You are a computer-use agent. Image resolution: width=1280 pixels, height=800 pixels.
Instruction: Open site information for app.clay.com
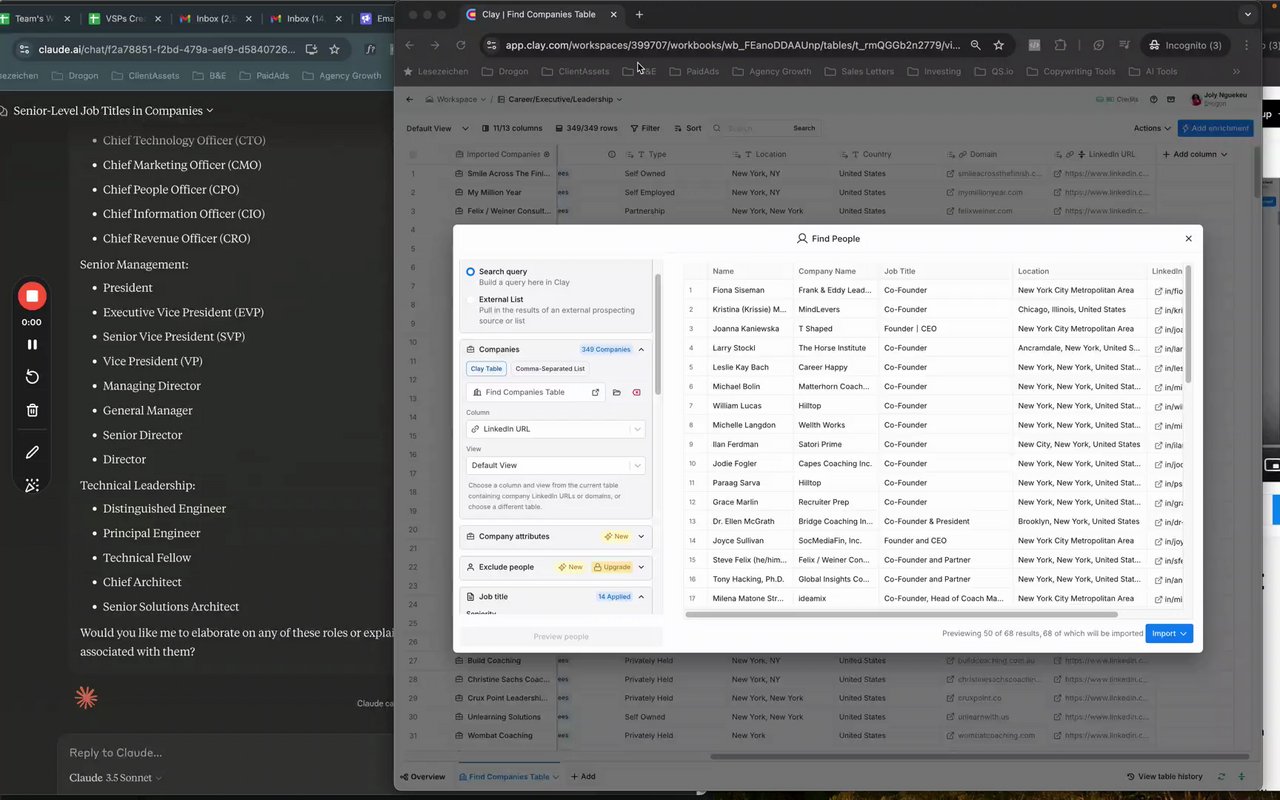(490, 45)
